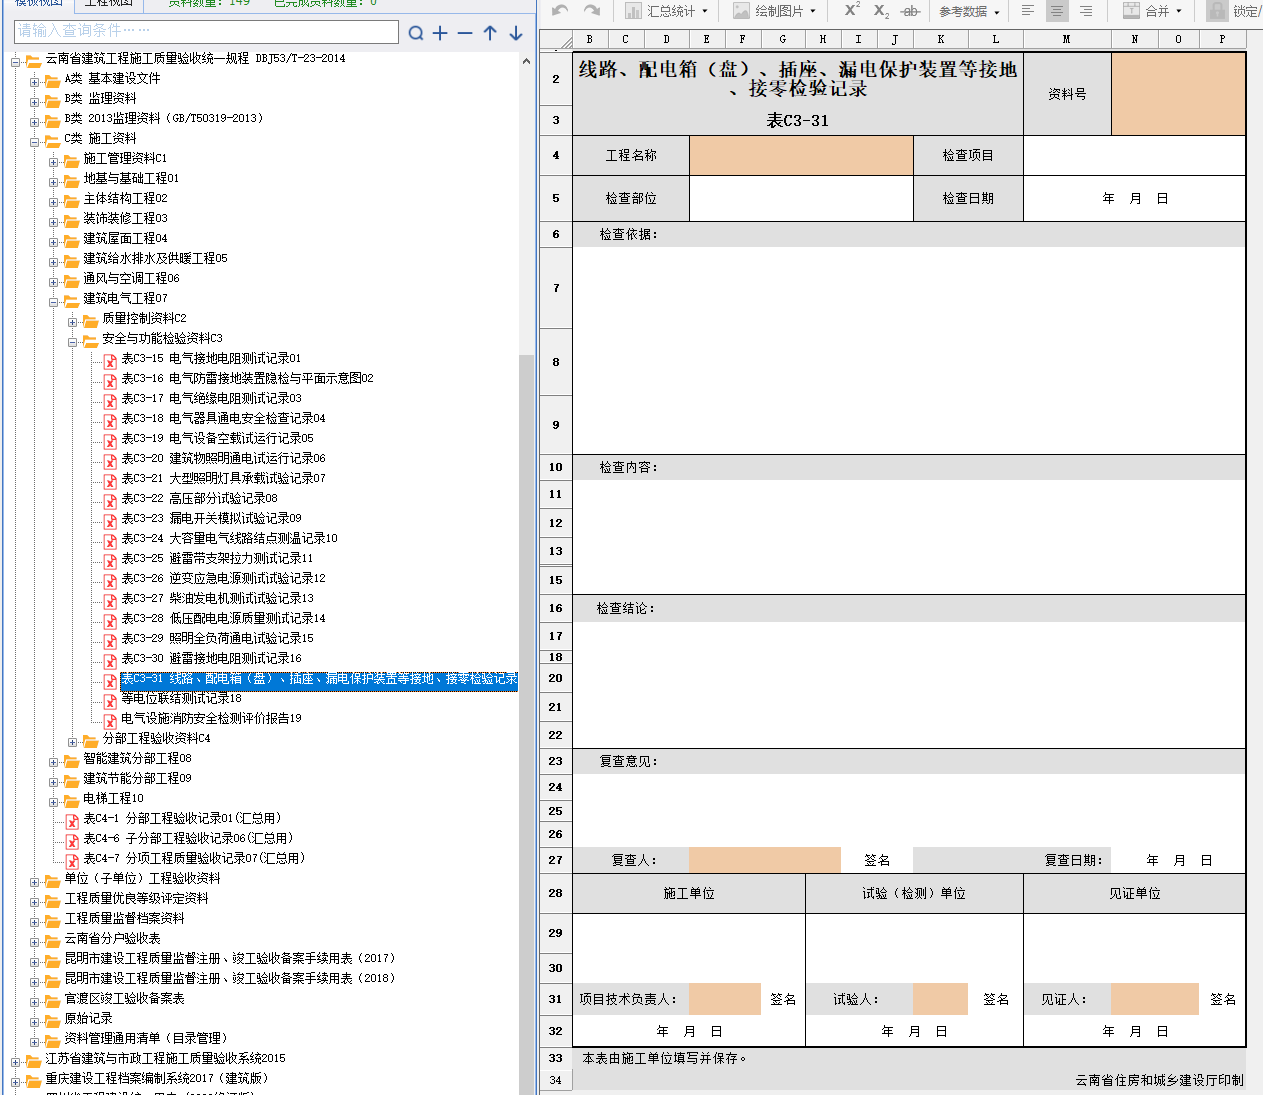
Task: Click the 电梯工程10 folder
Action: [x=113, y=798]
